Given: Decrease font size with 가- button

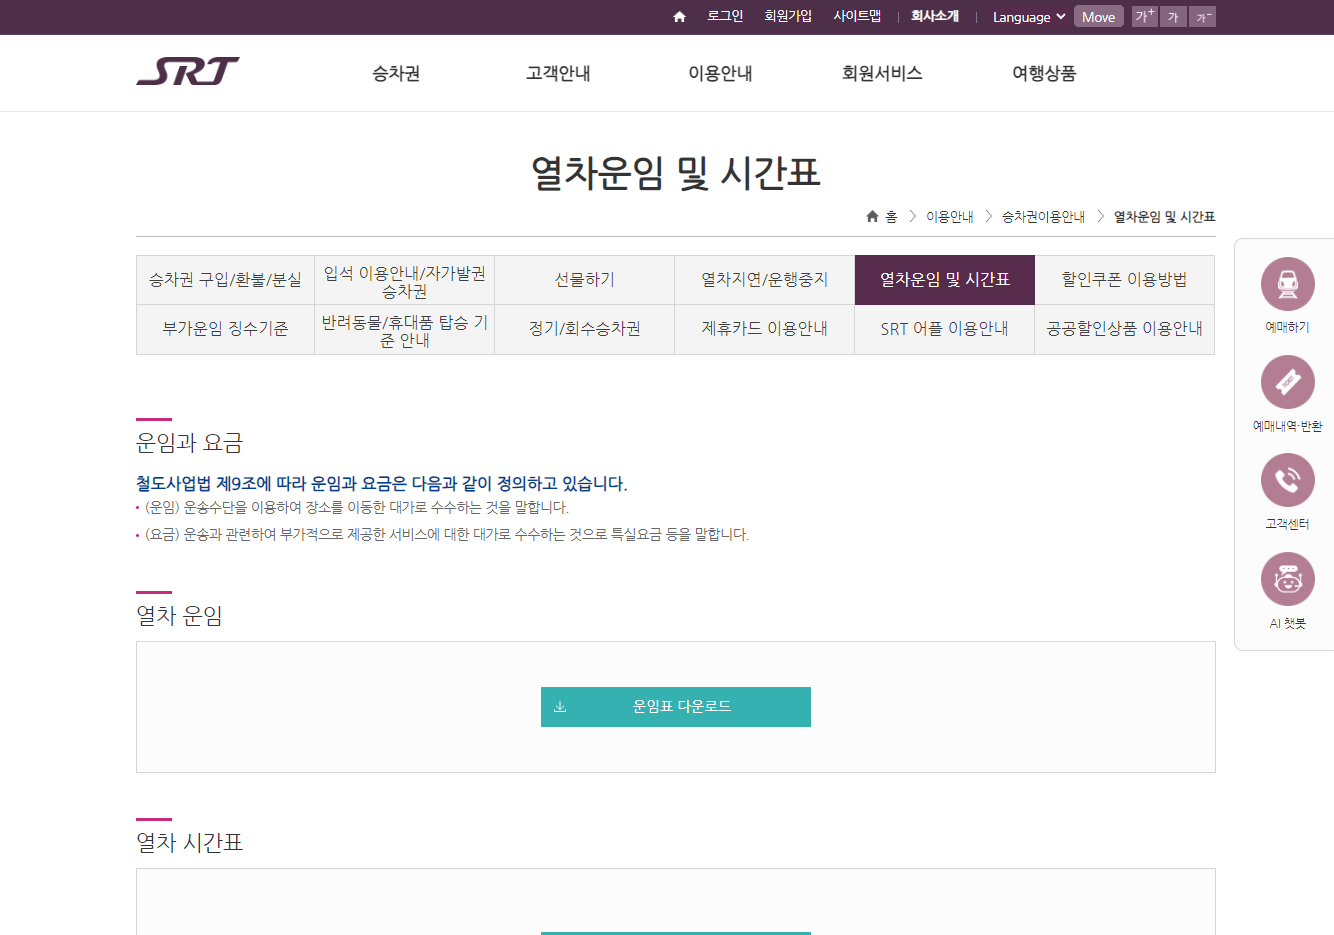Looking at the screenshot, I should pos(1203,16).
